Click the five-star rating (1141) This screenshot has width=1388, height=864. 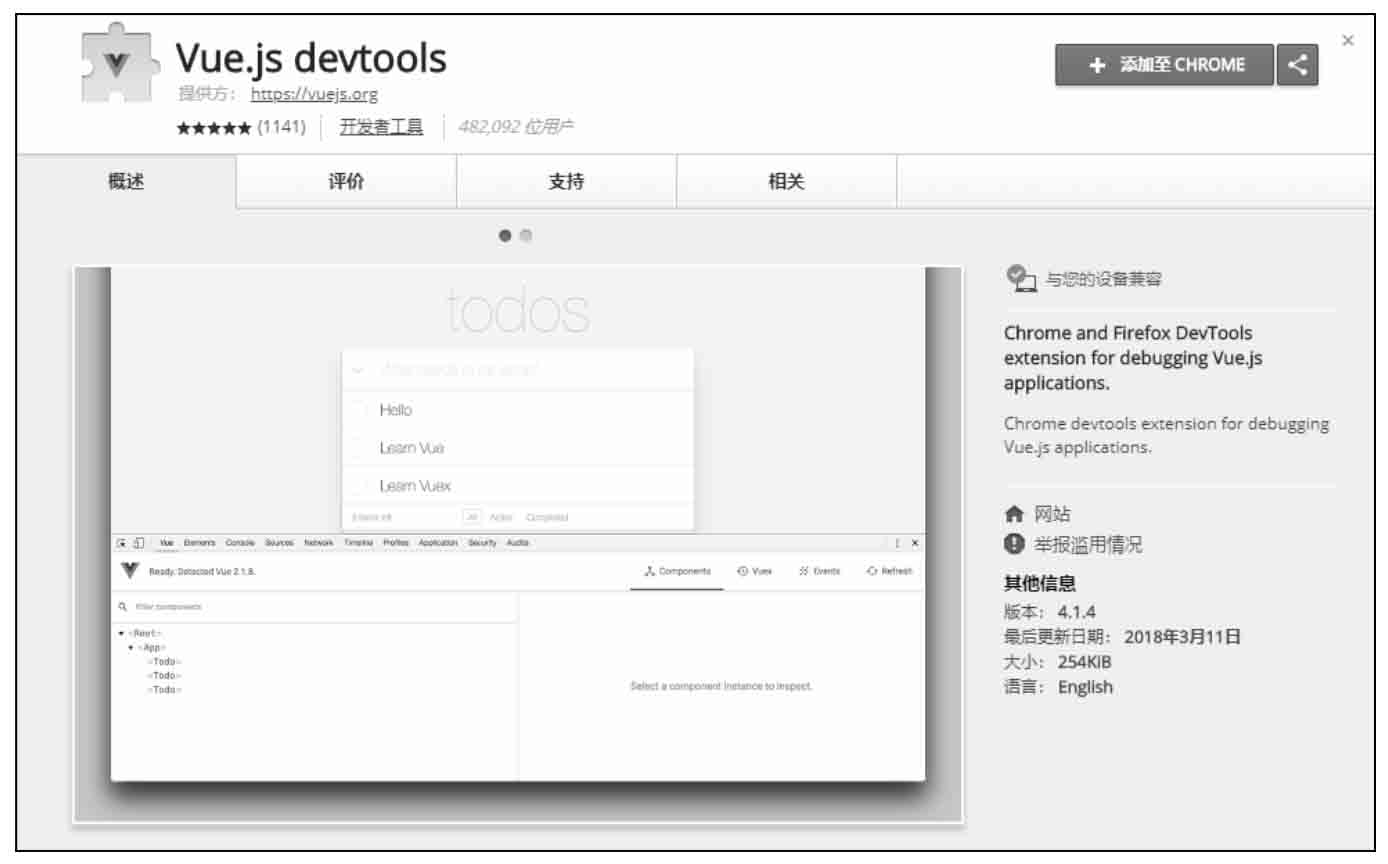tap(241, 127)
